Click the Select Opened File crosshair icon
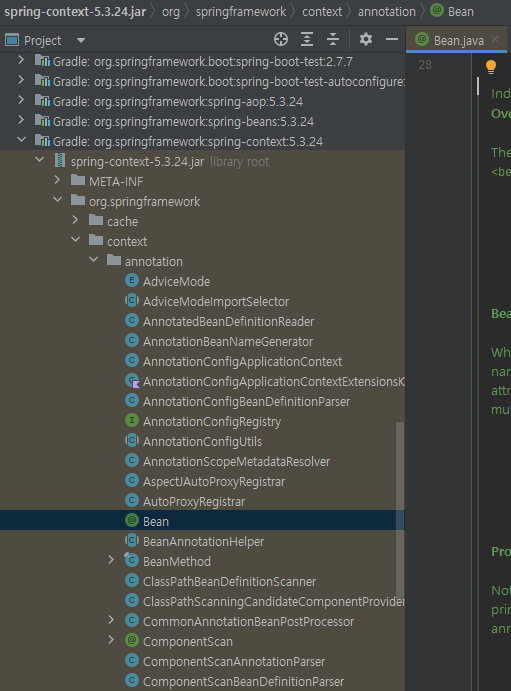This screenshot has height=691, width=511. click(281, 40)
